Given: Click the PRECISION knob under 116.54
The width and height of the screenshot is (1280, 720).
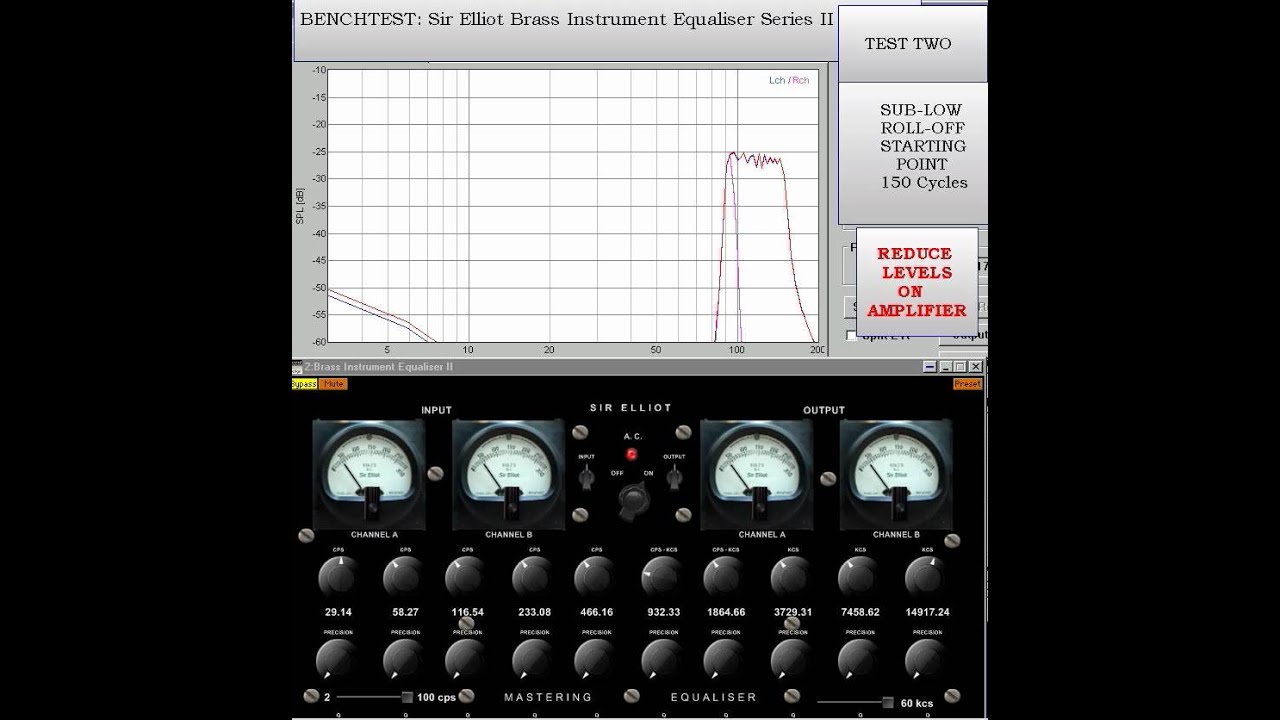Looking at the screenshot, I should click(466, 659).
